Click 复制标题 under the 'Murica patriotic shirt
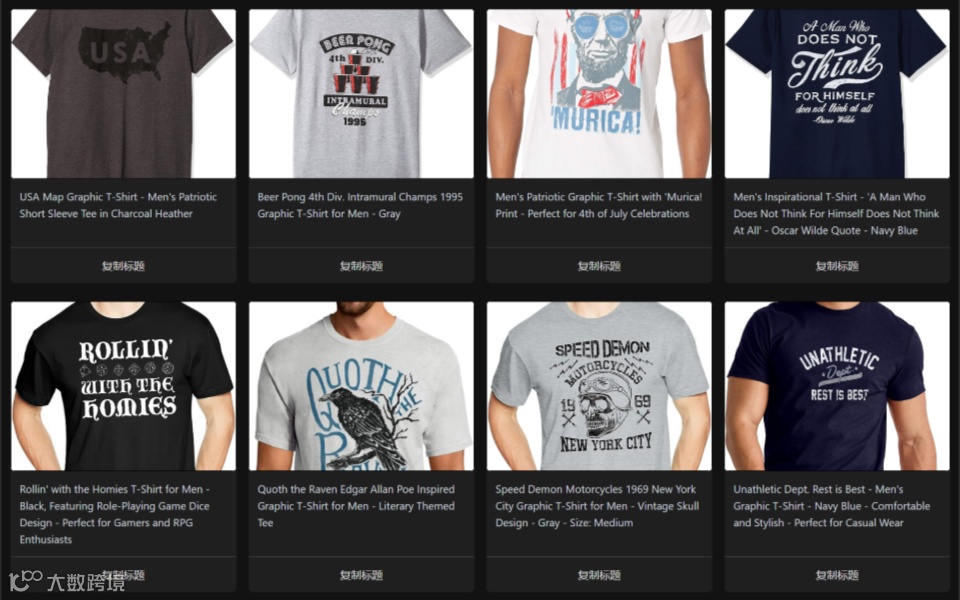This screenshot has height=600, width=960. (599, 266)
